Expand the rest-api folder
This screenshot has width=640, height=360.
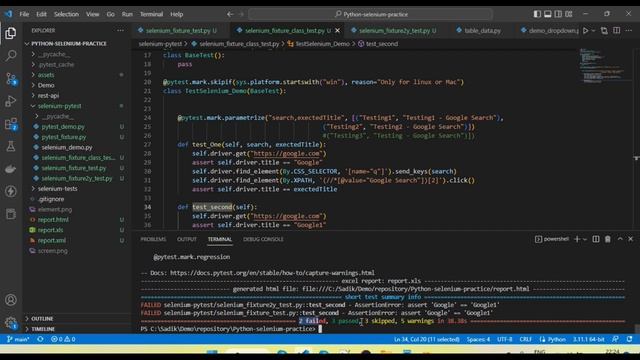[x=48, y=96]
